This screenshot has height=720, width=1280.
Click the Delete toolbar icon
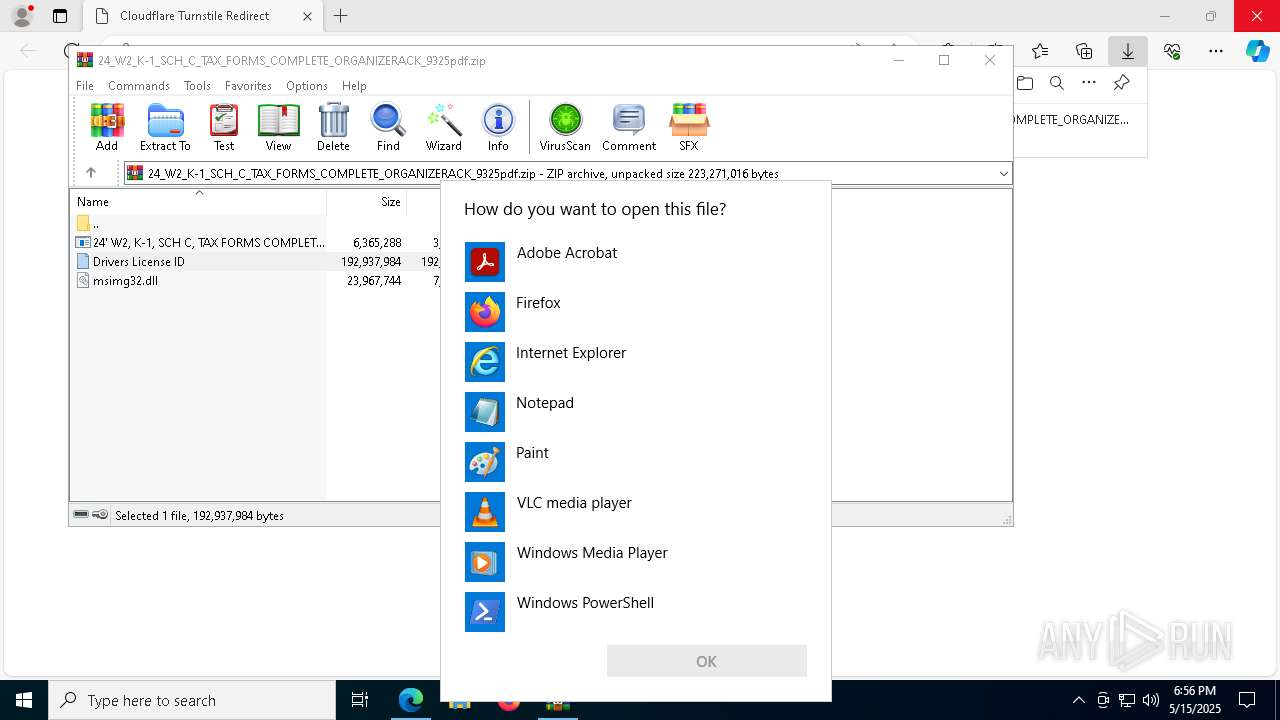pos(333,127)
